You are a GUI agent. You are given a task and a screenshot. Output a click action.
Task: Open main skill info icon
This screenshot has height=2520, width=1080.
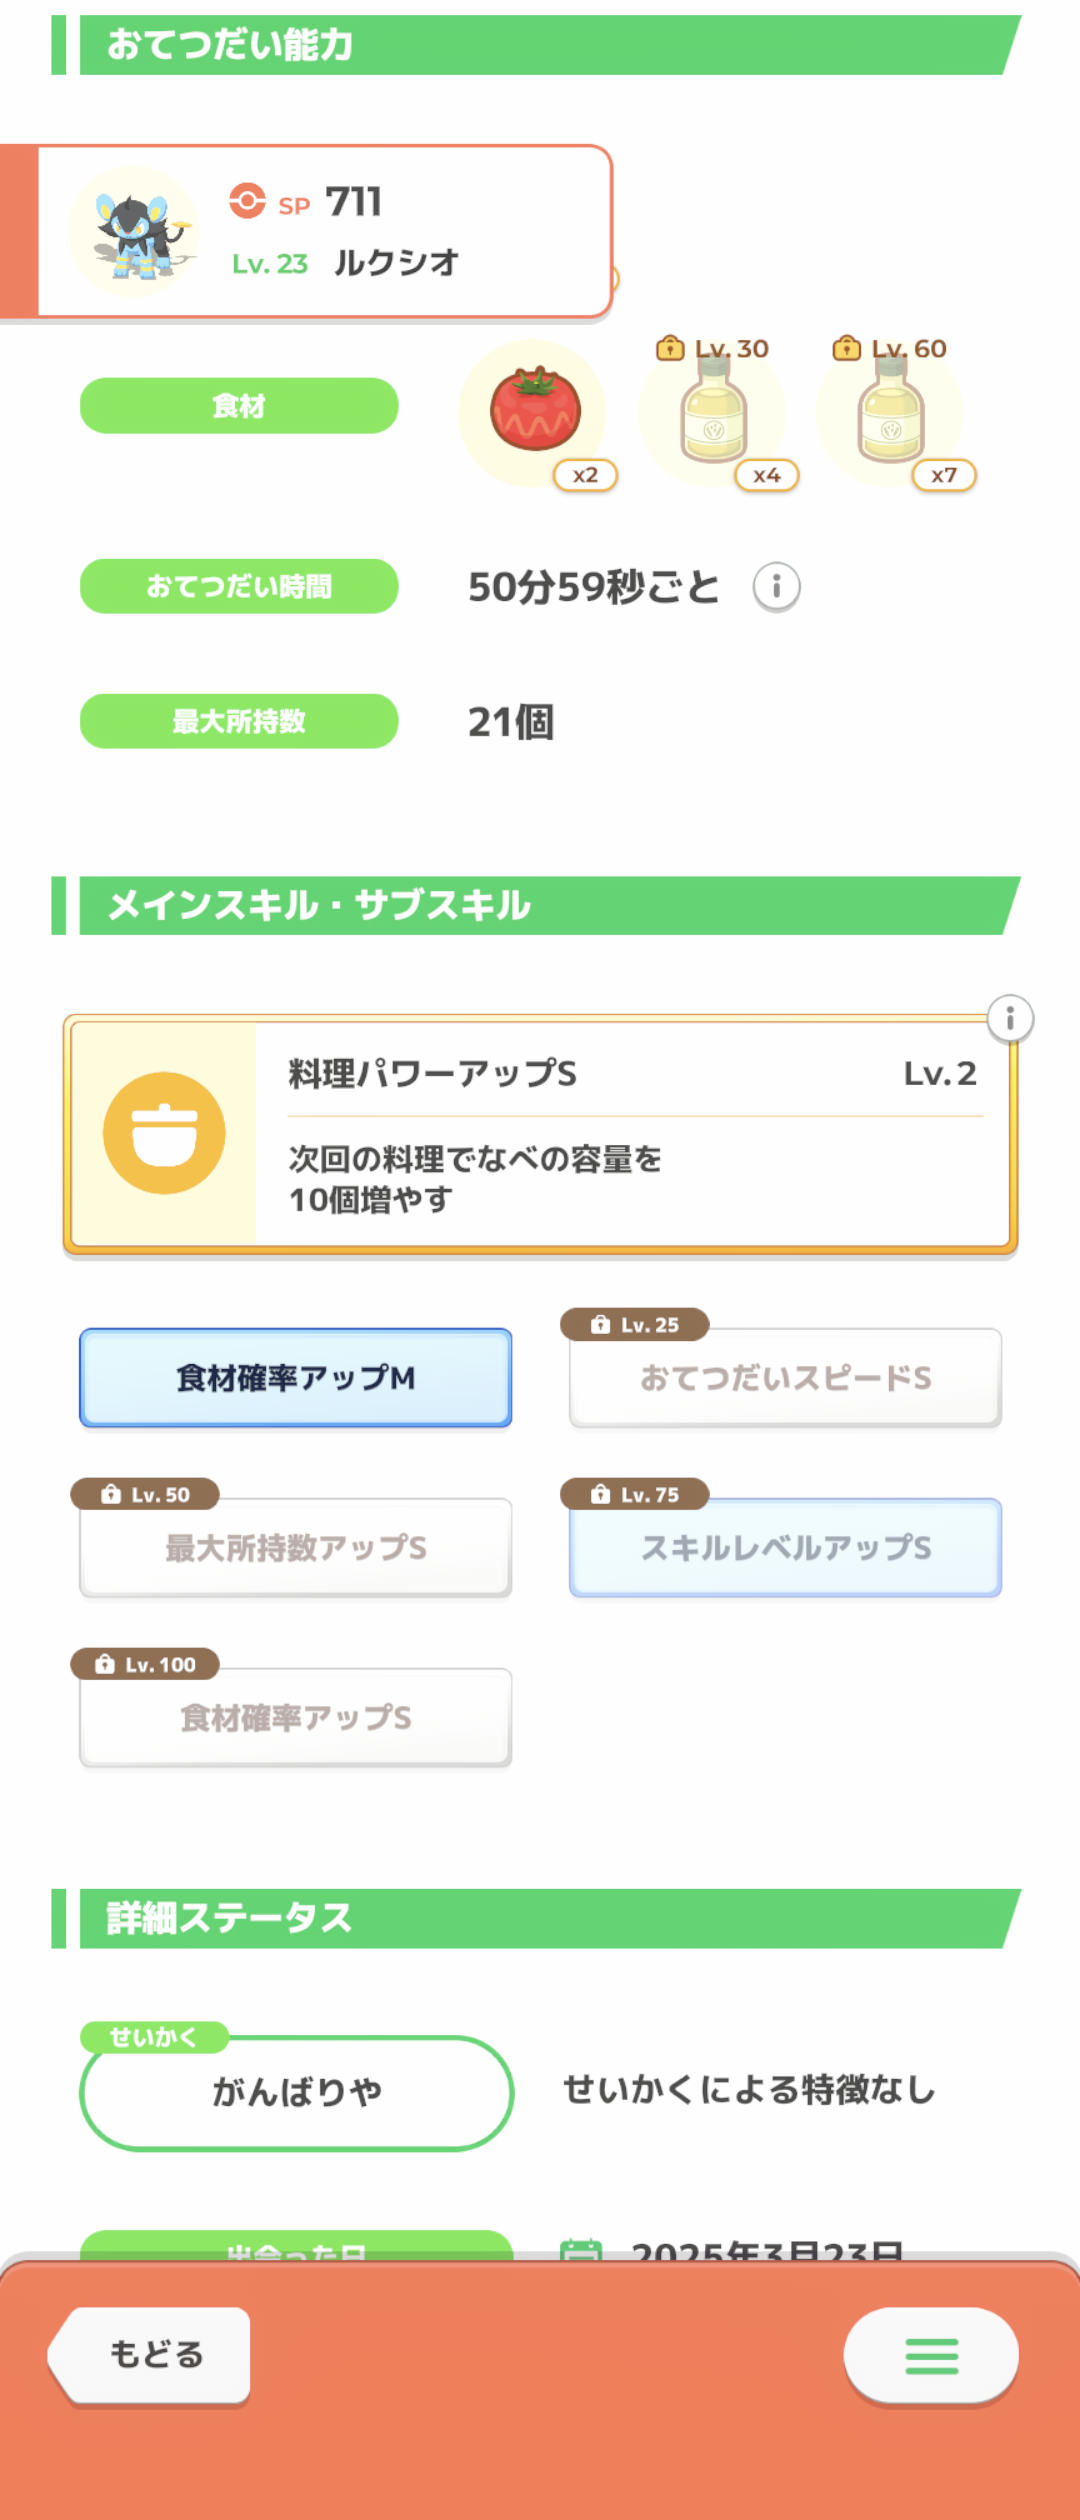(1010, 1019)
